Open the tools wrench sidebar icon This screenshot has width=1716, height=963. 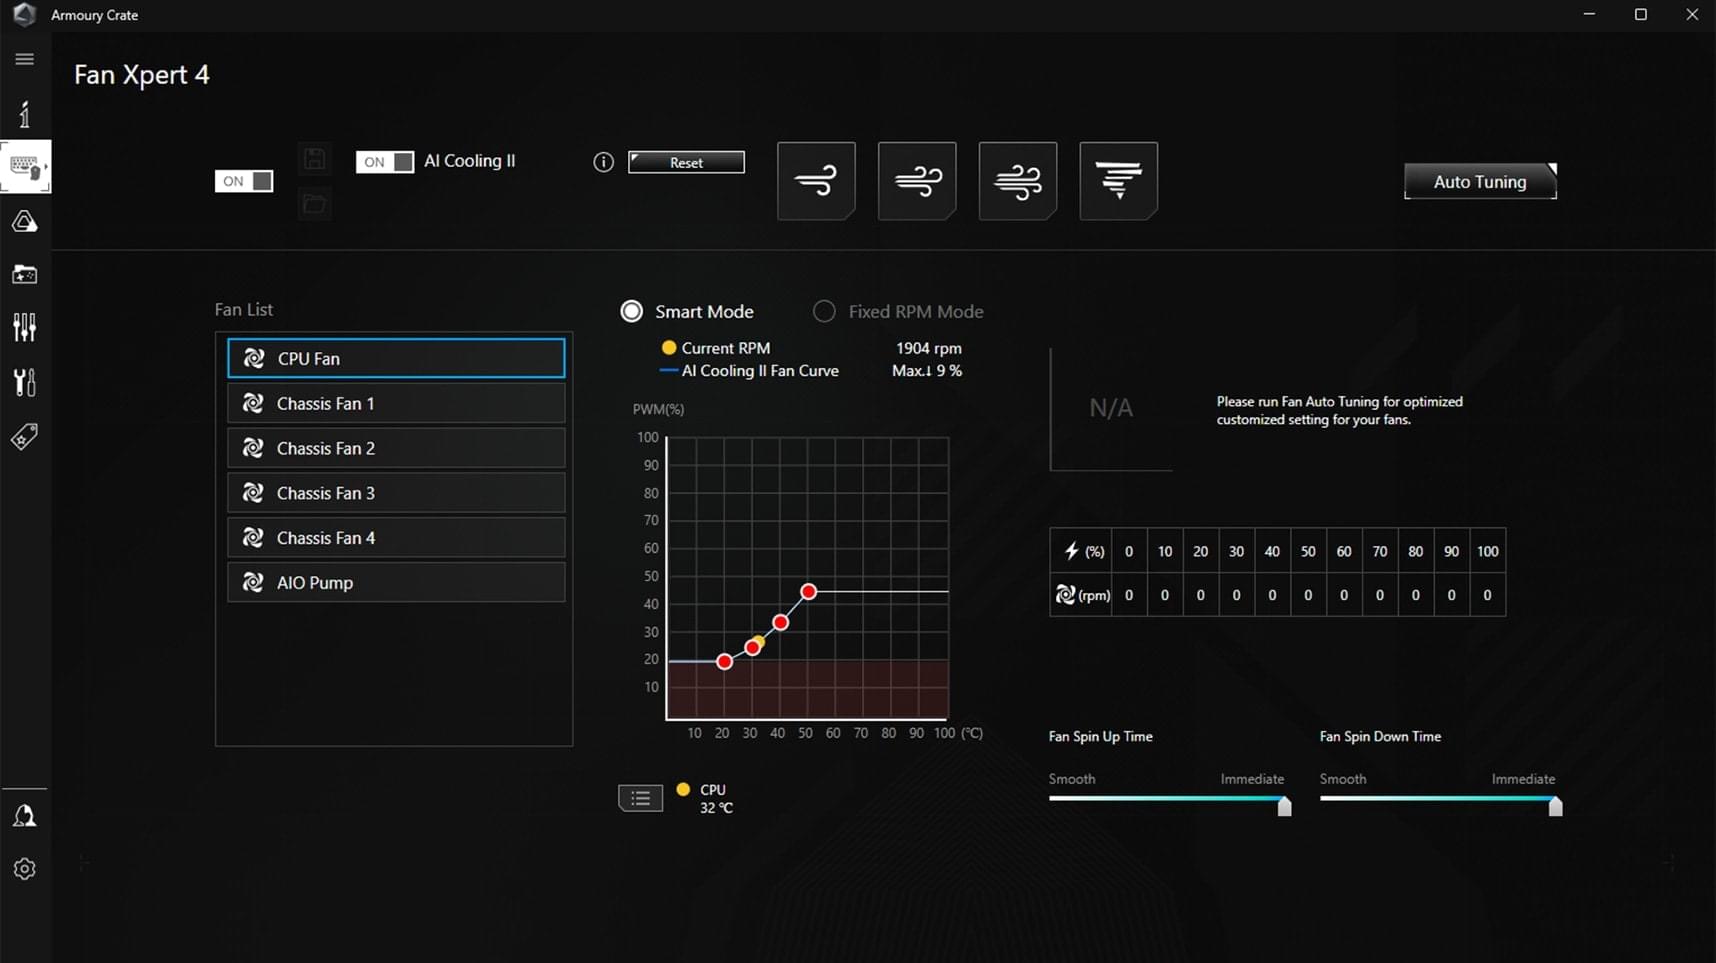pos(25,382)
